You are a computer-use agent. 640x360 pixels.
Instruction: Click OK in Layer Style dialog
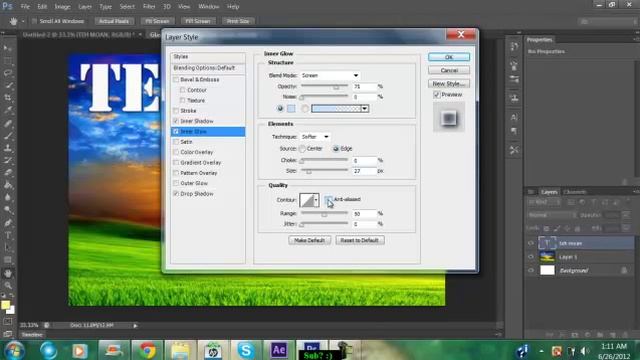coord(449,57)
